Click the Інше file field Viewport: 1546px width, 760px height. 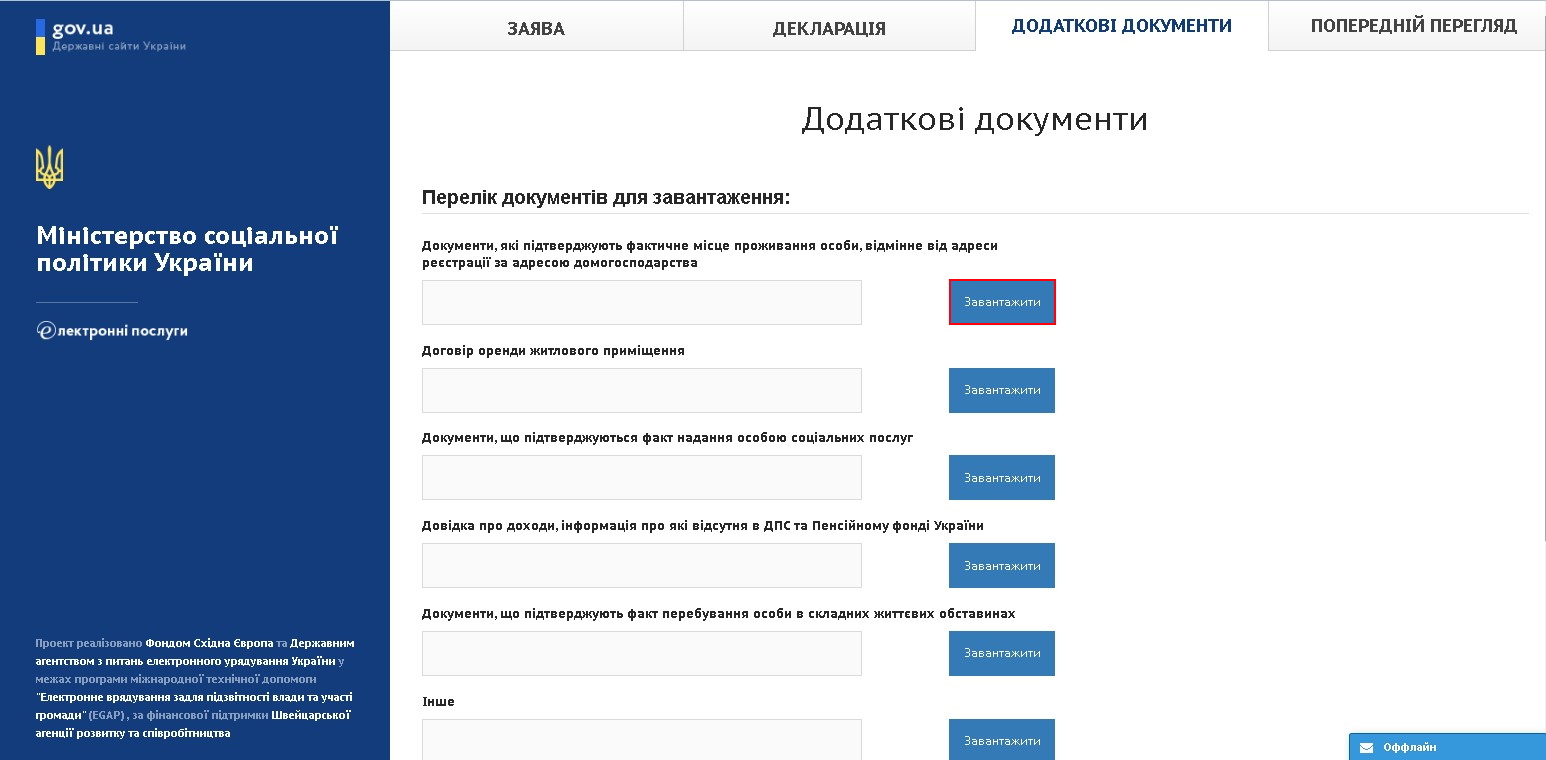[x=642, y=740]
